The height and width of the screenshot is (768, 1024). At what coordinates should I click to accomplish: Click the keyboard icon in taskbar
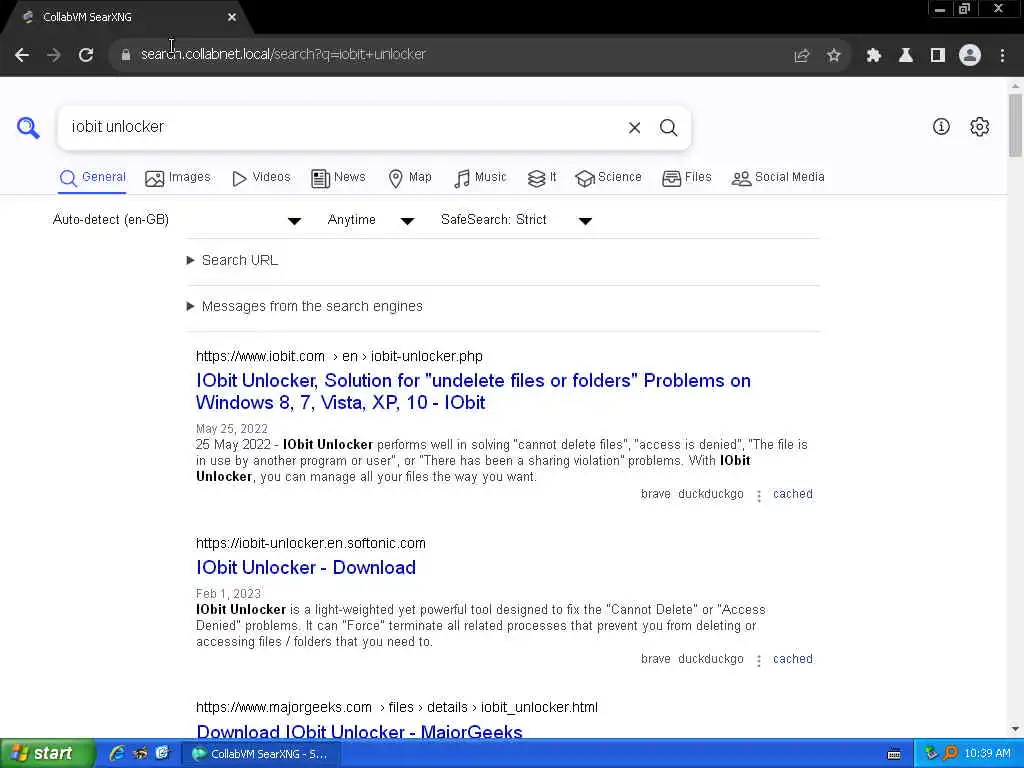(x=894, y=754)
